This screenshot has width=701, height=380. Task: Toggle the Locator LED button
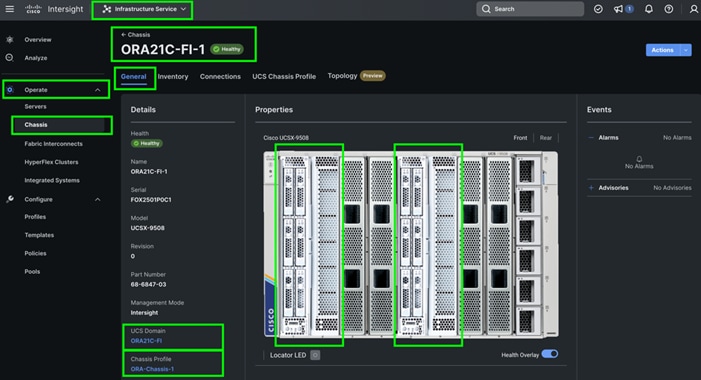point(315,355)
